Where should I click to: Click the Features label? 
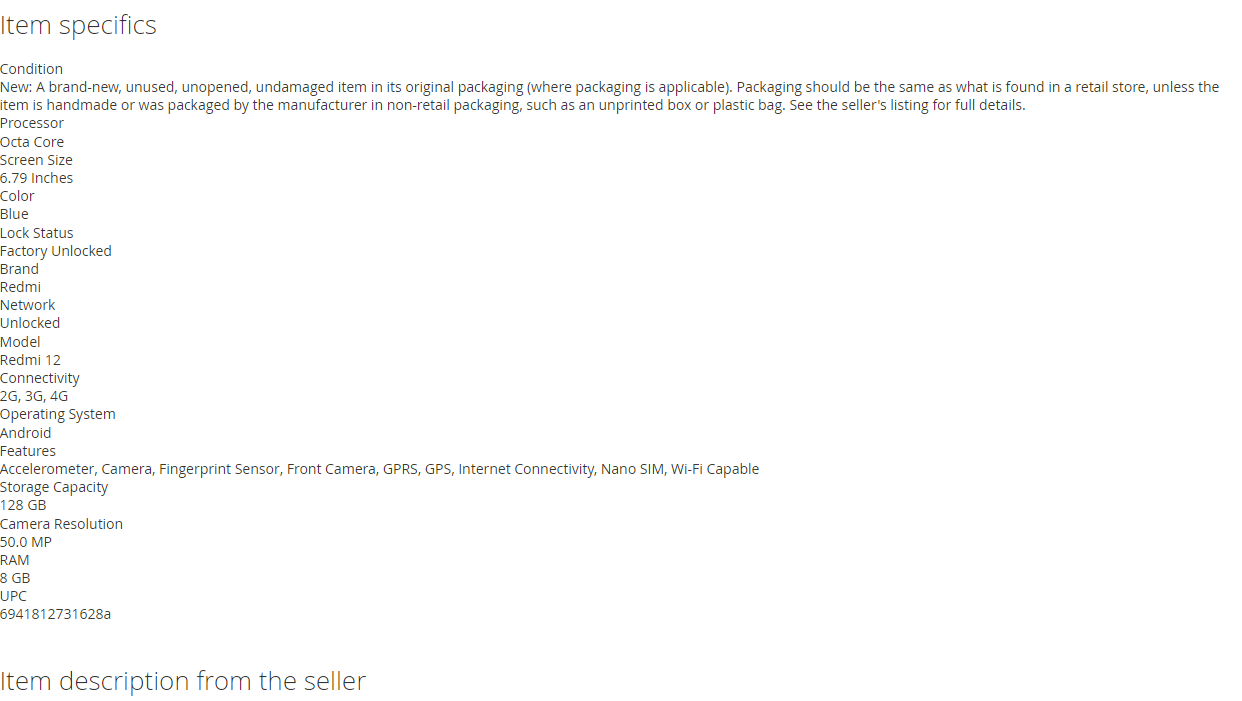28,451
